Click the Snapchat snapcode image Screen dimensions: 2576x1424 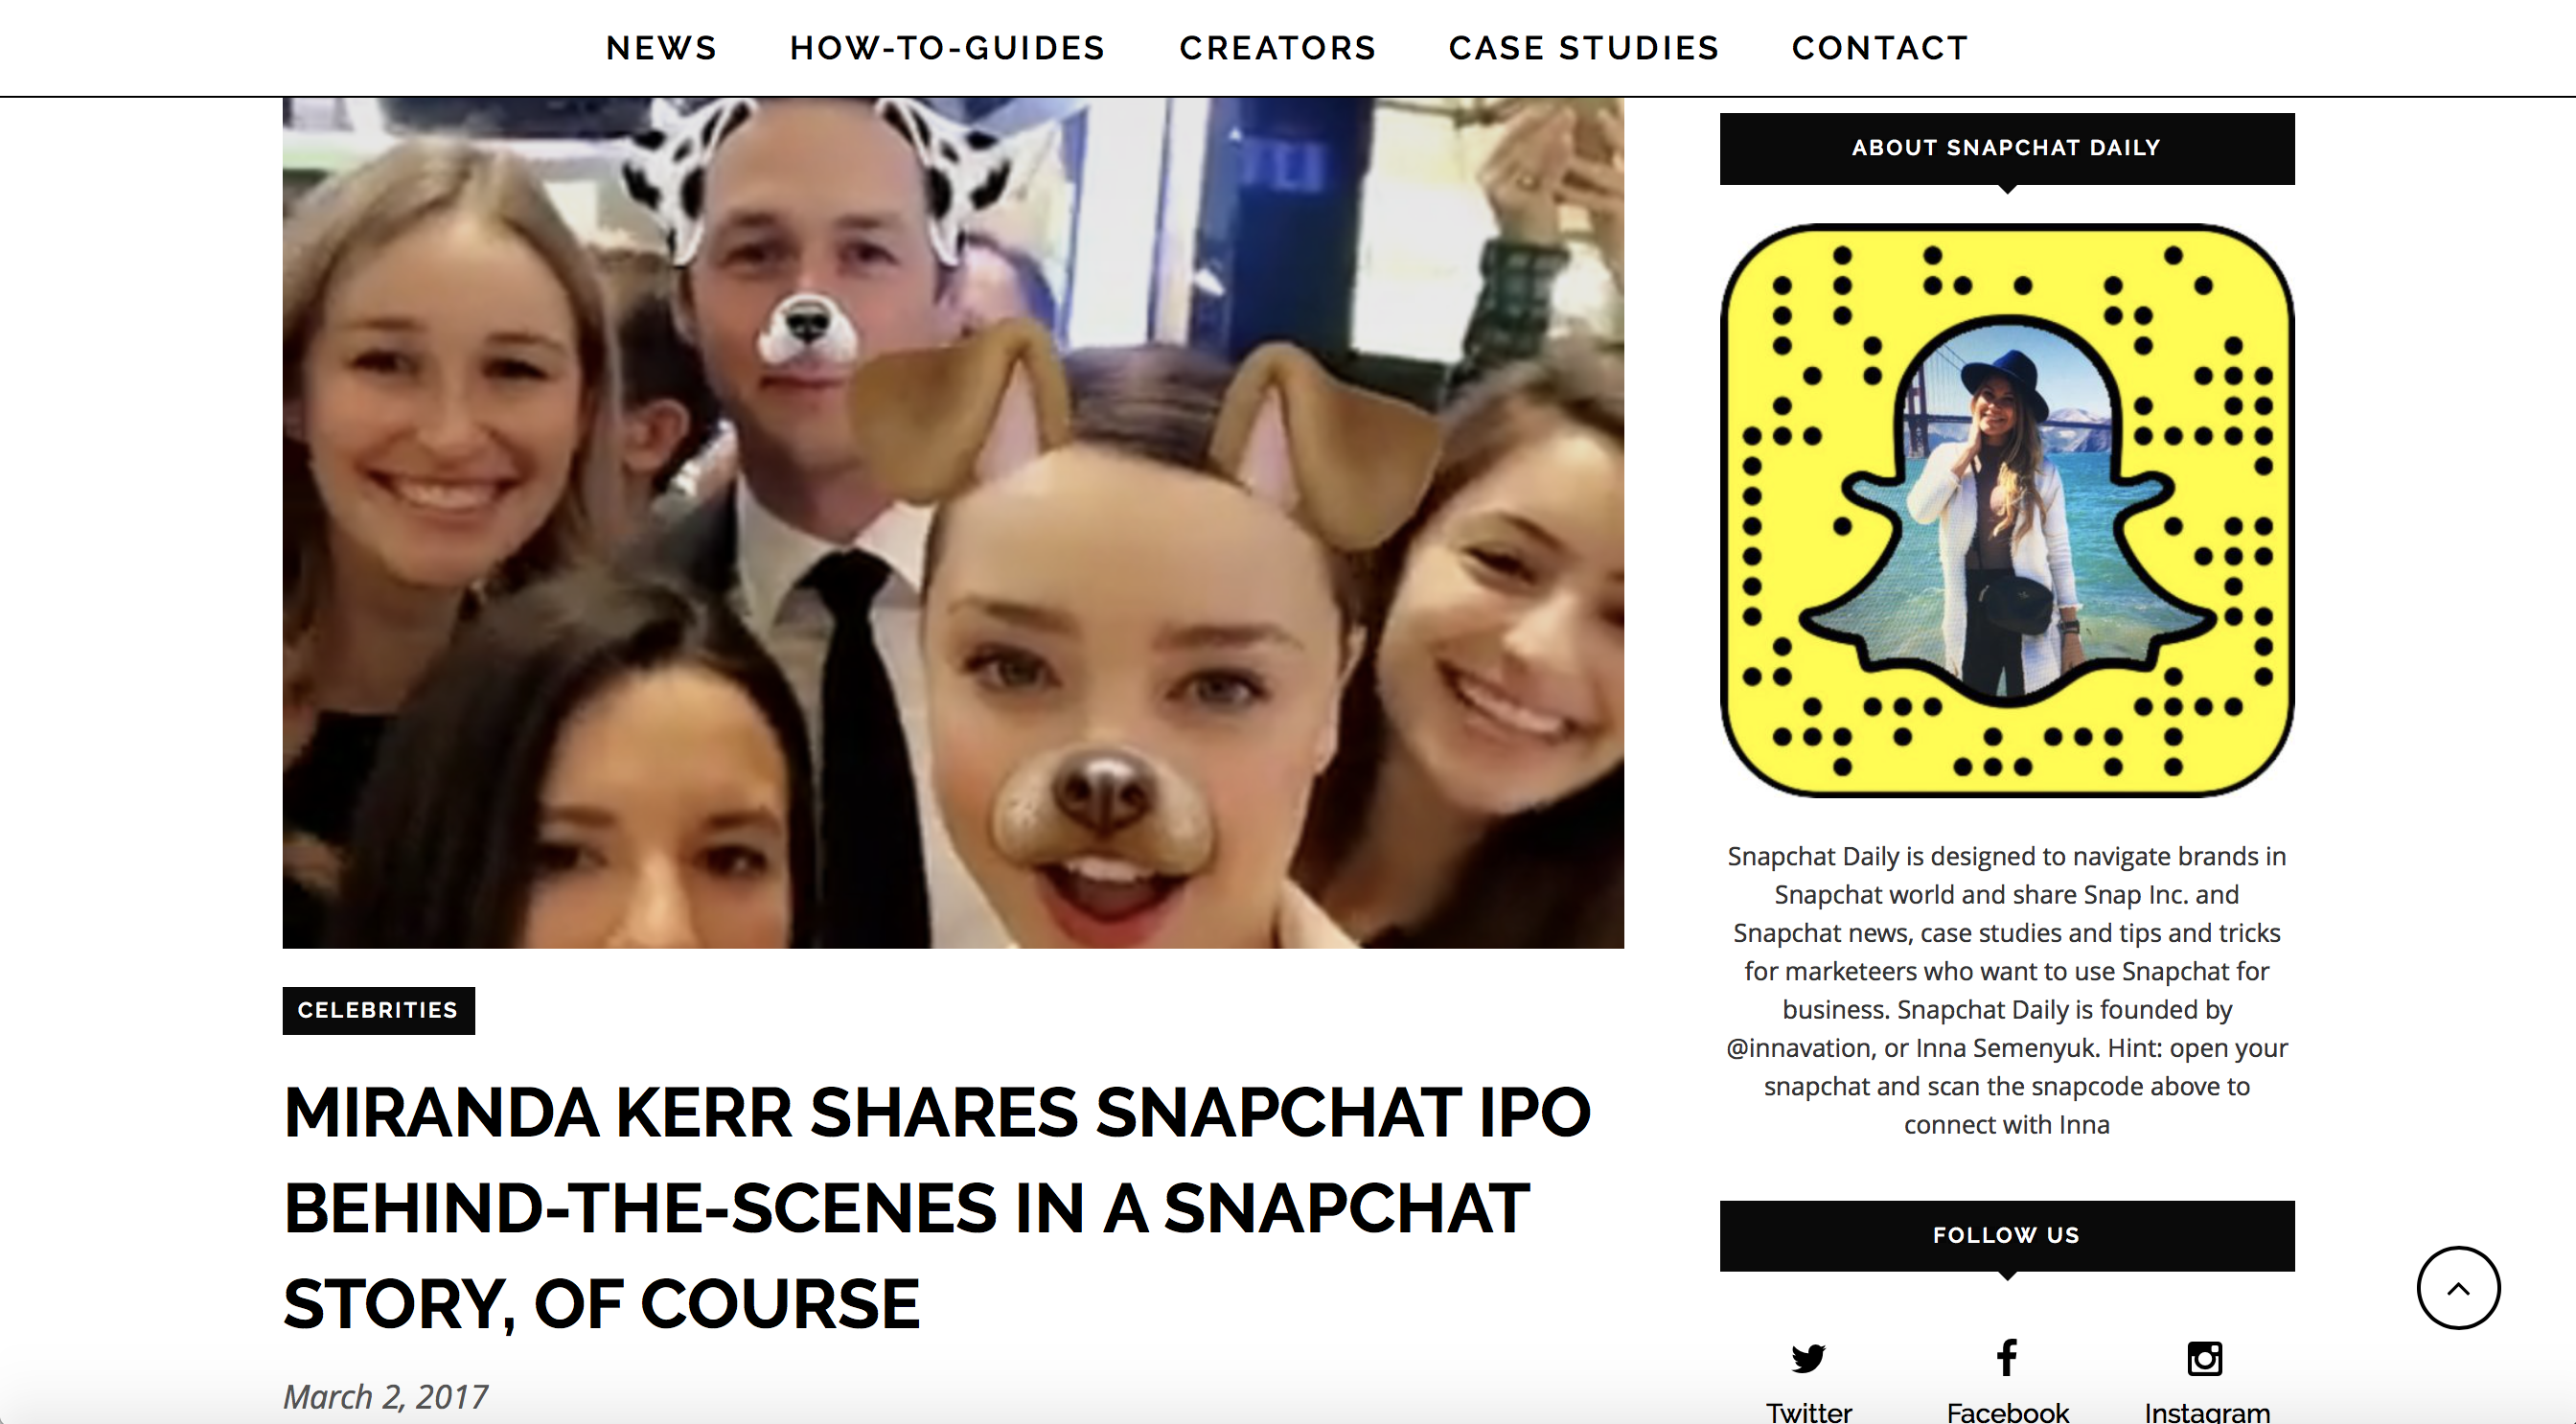pos(2007,510)
